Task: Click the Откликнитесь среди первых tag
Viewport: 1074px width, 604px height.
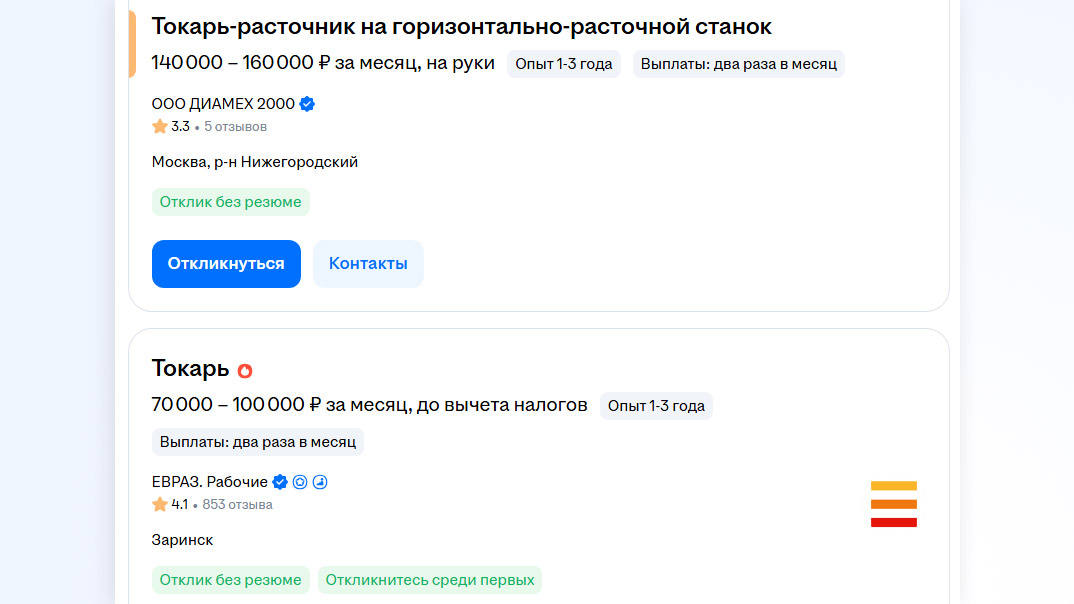Action: tap(430, 580)
